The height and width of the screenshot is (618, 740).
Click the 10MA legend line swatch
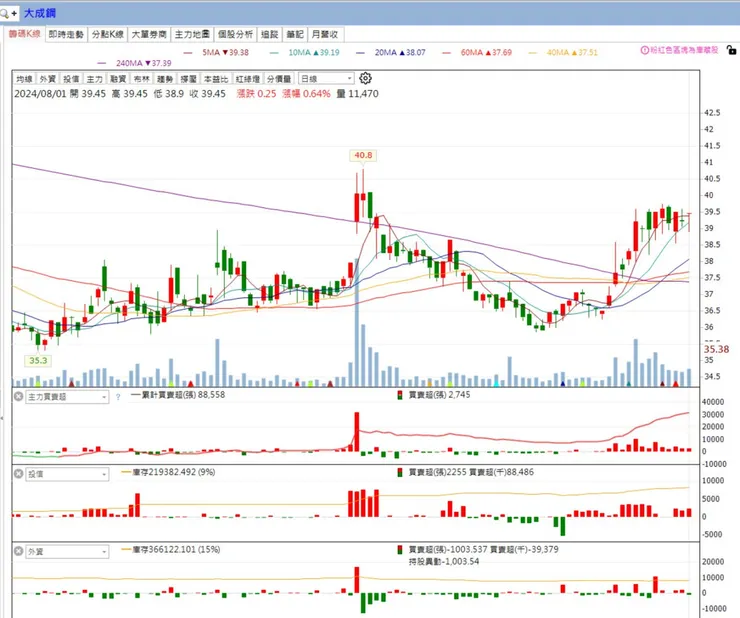[x=274, y=52]
